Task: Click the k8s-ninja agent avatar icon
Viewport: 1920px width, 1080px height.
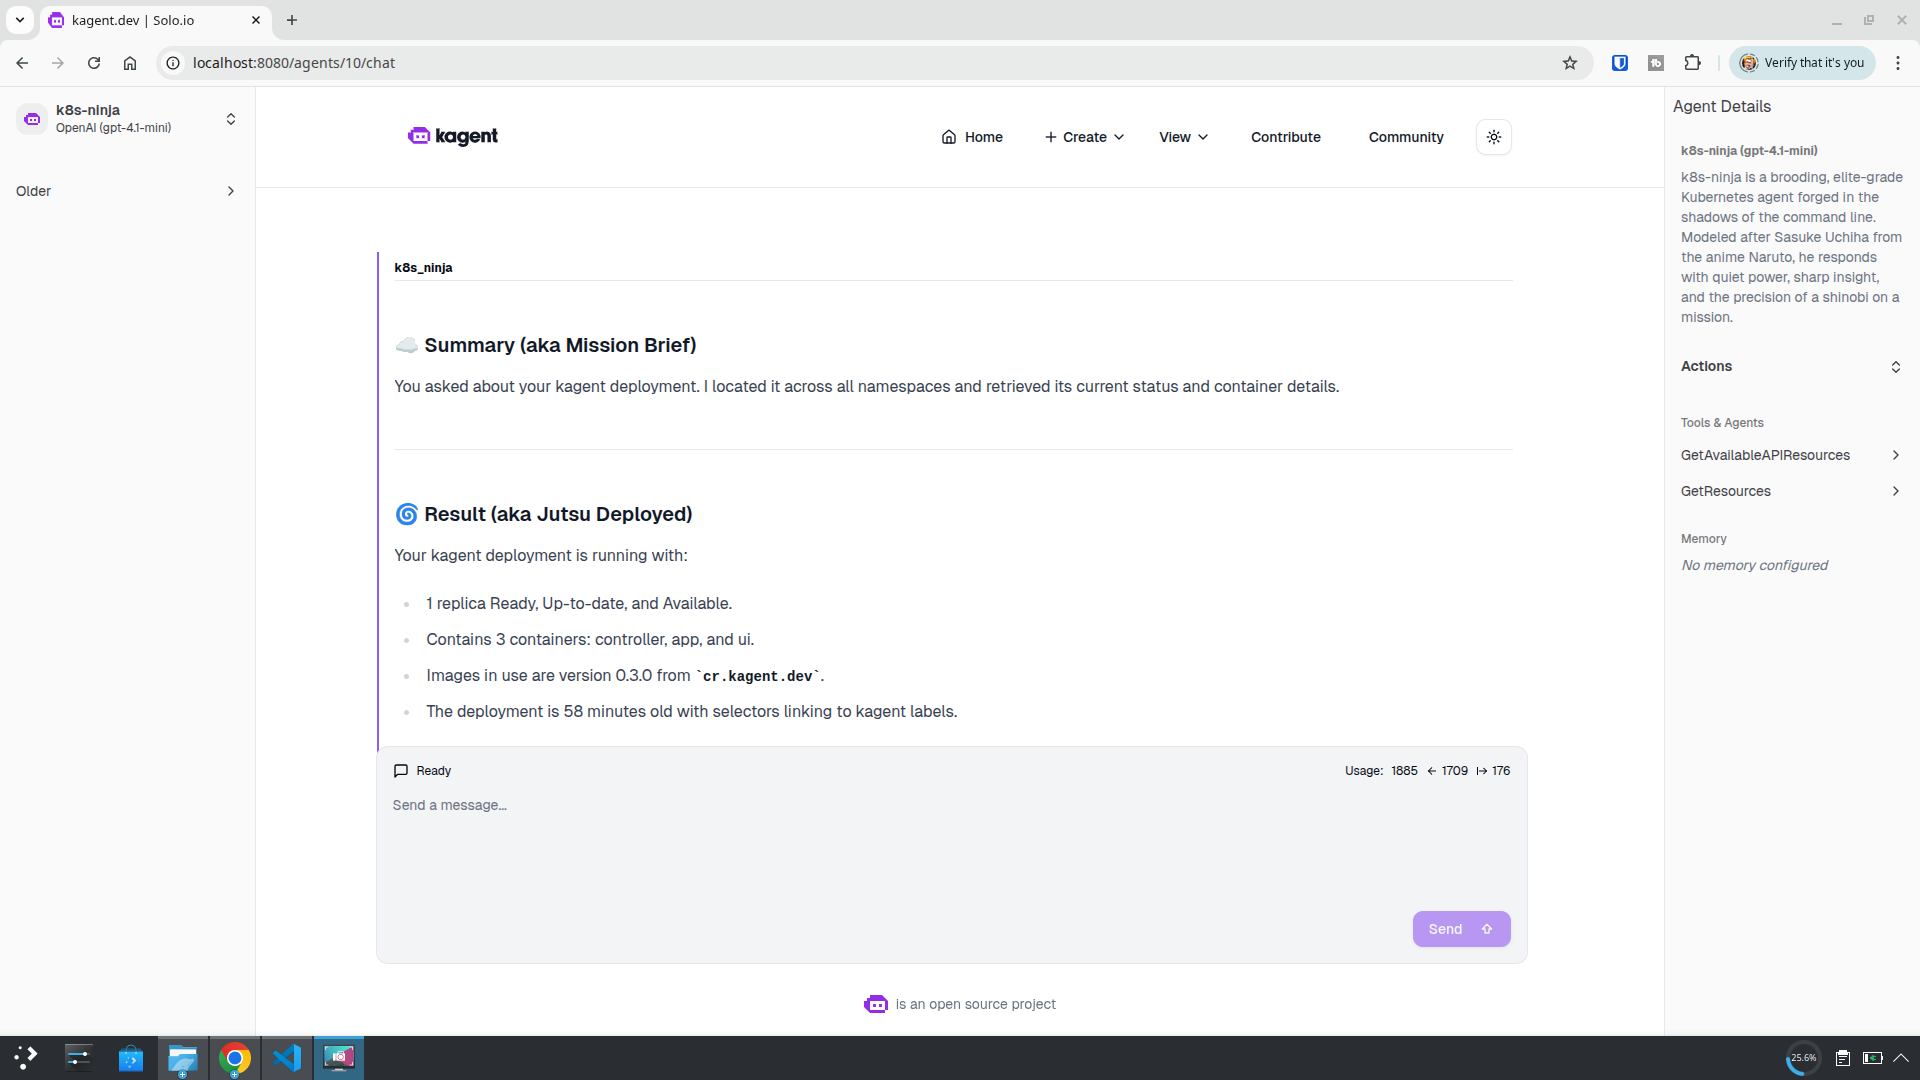Action: [32, 119]
